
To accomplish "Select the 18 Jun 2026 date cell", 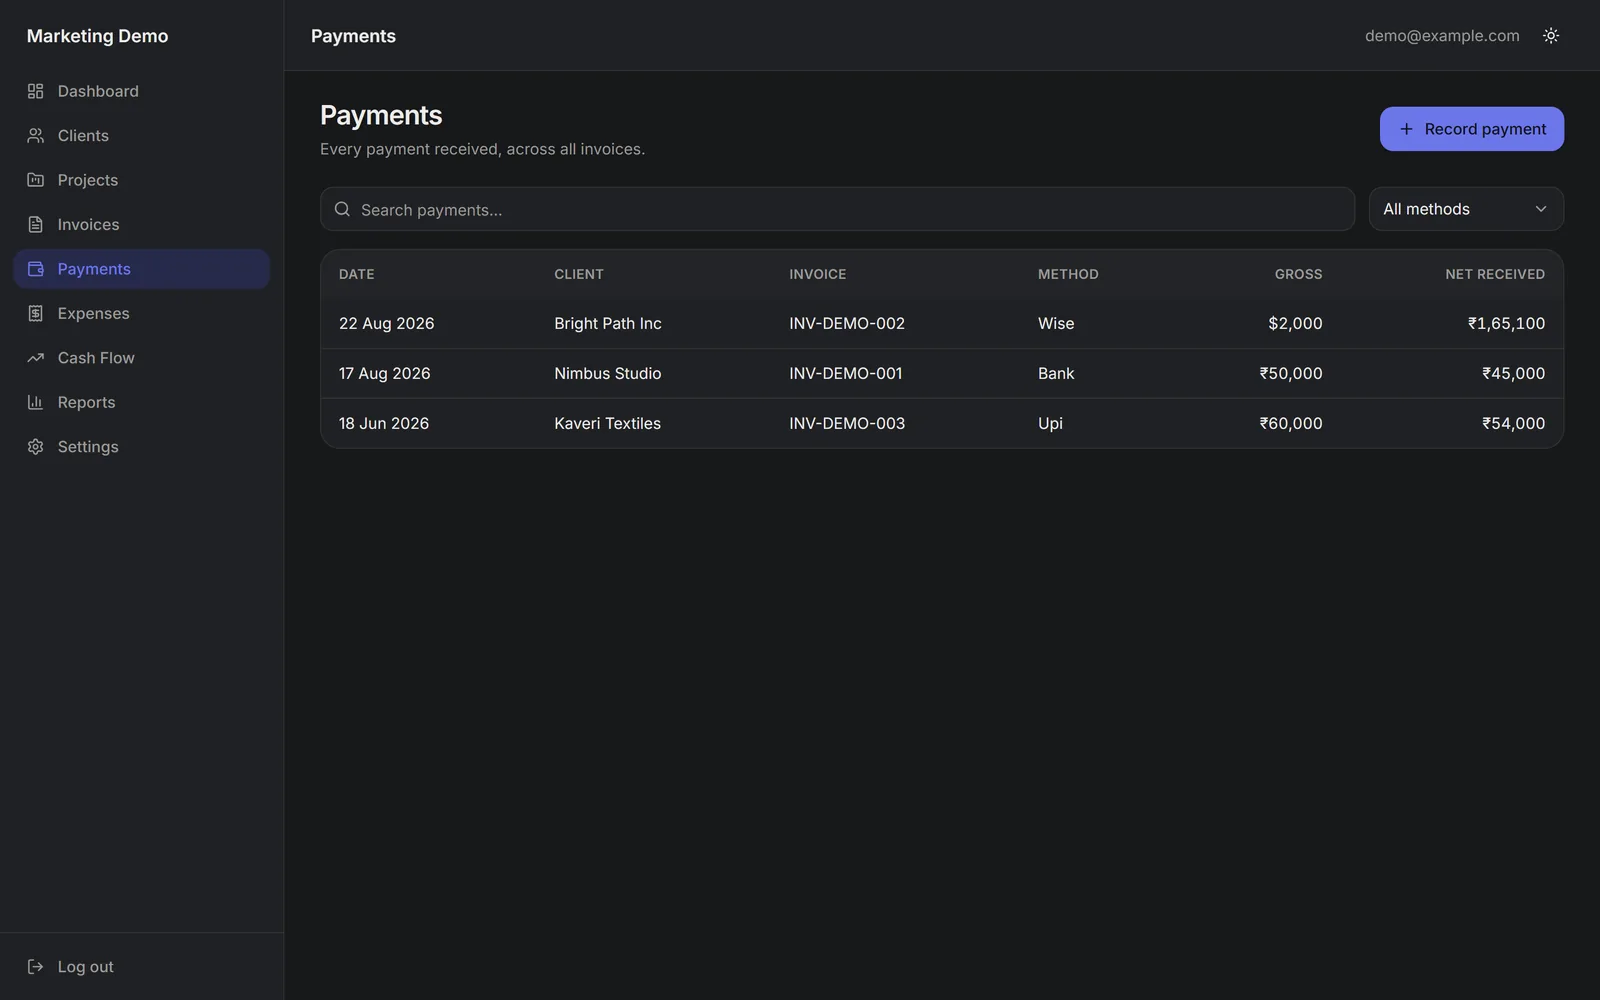I will 384,423.
